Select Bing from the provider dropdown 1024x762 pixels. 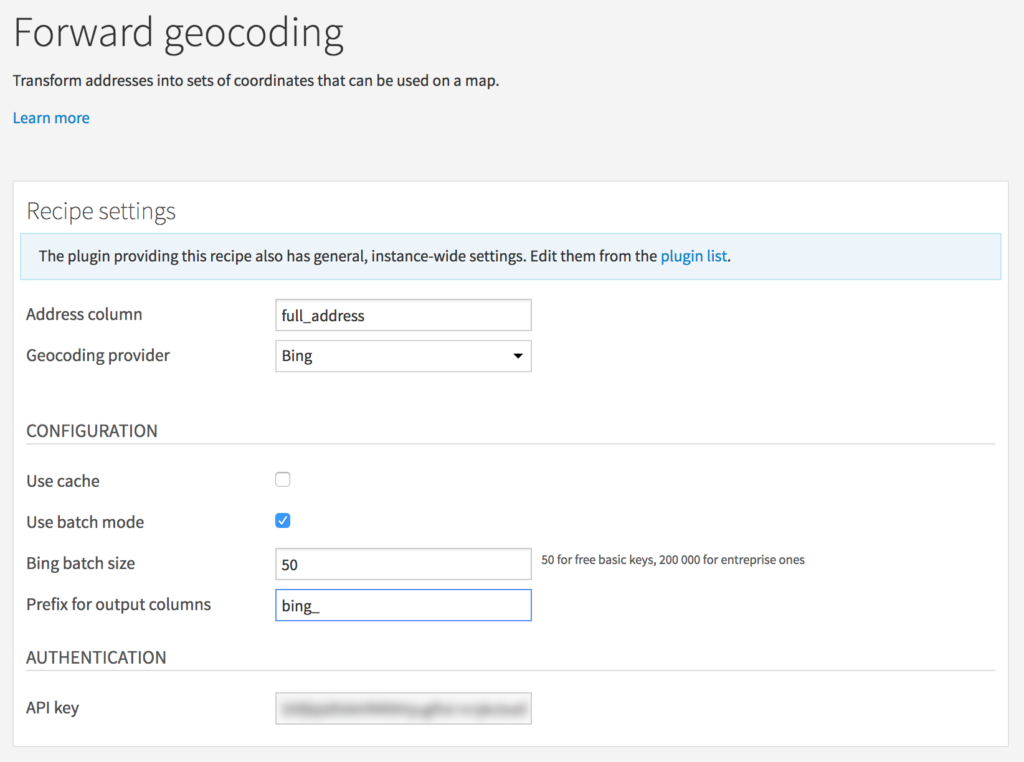(x=403, y=356)
